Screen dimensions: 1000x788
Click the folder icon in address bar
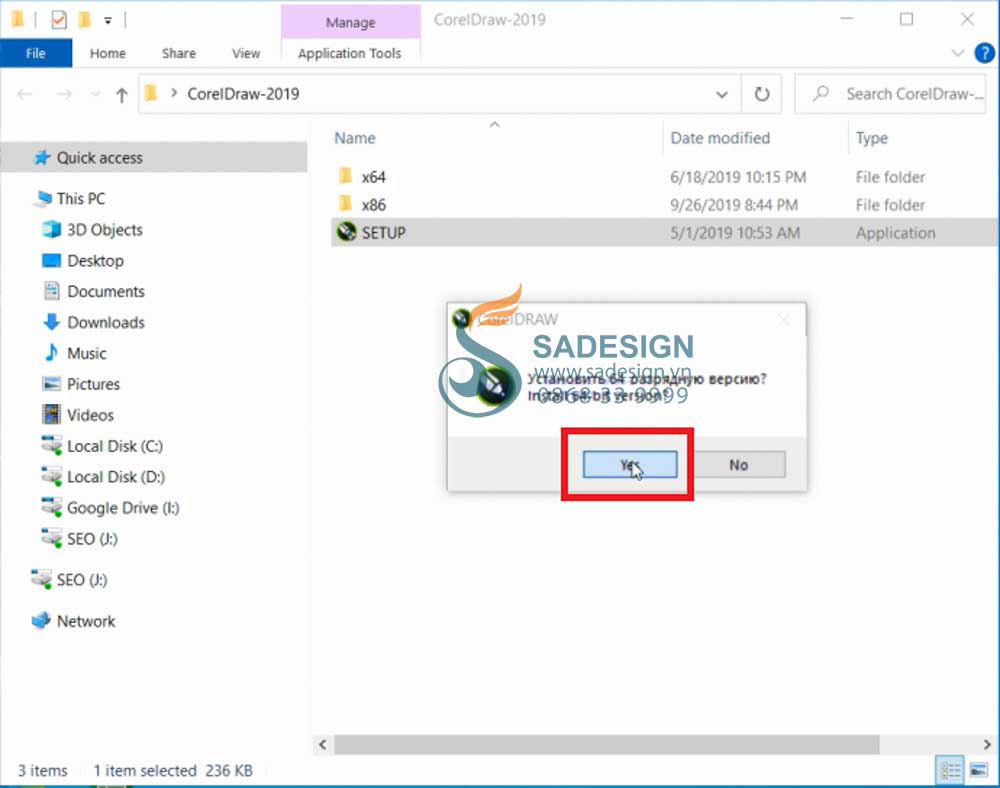[151, 94]
